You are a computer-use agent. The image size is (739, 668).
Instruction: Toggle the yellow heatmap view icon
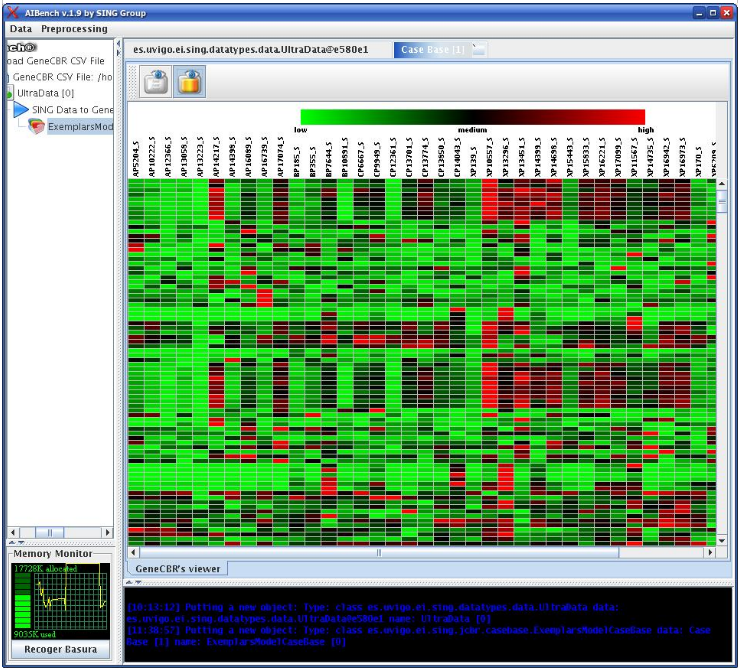pos(189,82)
